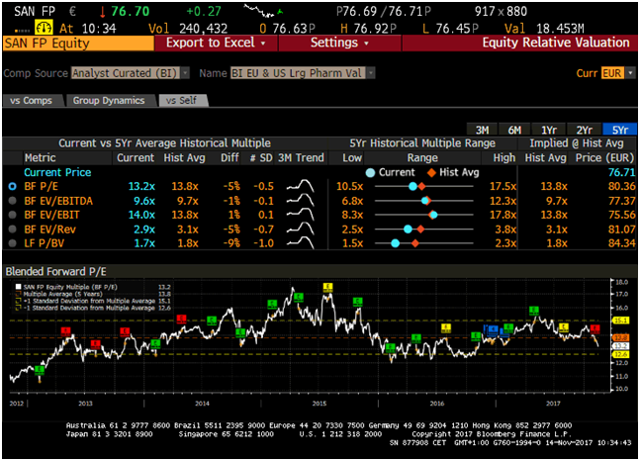Click implied price 80.36 for BF P/E
The image size is (640, 461).
click(x=622, y=186)
